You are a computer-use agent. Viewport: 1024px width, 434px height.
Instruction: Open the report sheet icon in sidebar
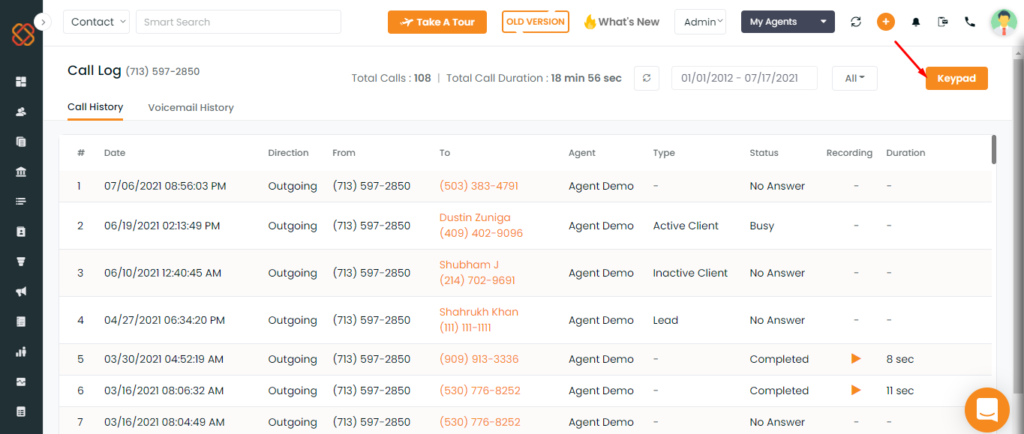(x=22, y=322)
